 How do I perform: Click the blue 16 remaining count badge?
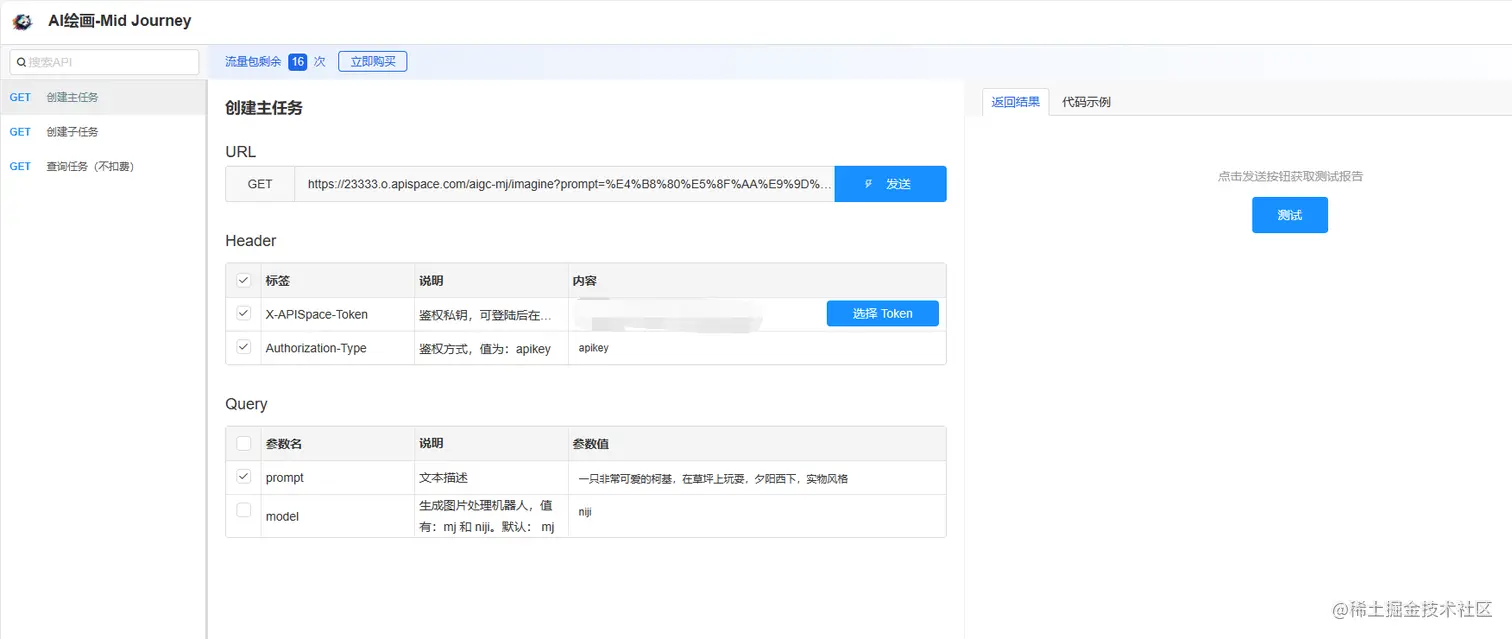point(297,62)
